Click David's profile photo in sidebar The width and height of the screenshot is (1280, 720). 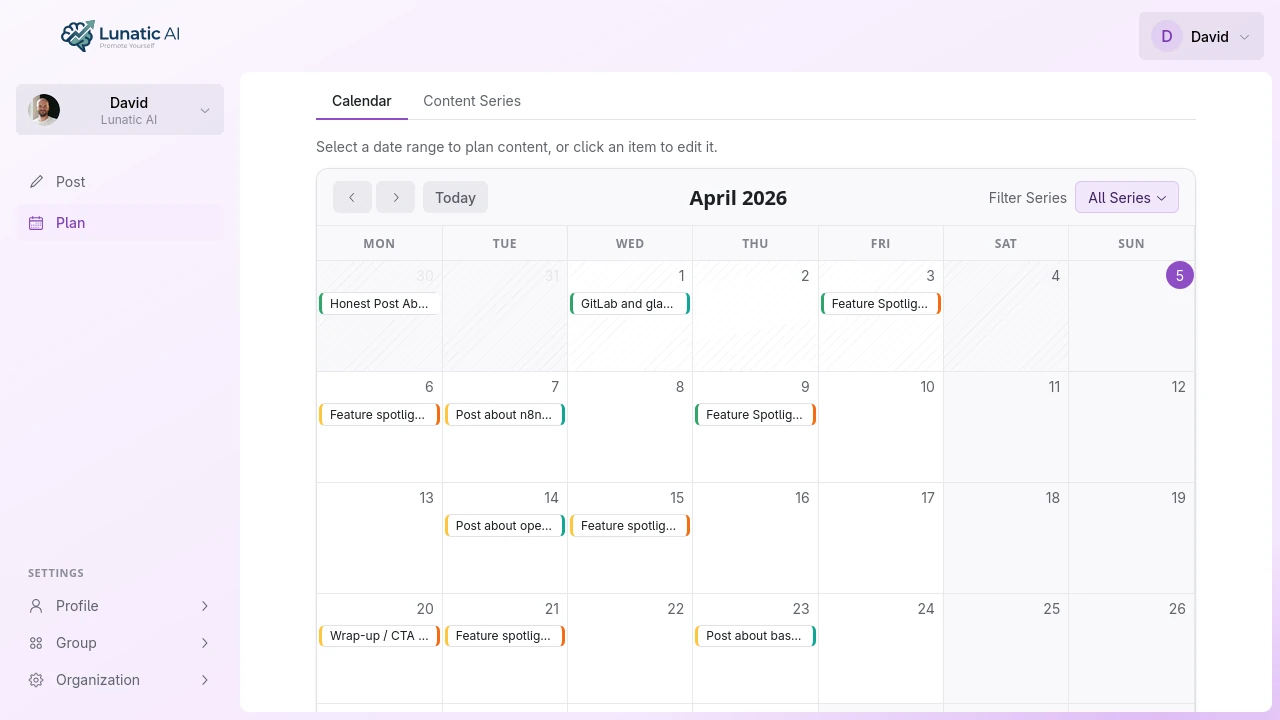(44, 110)
